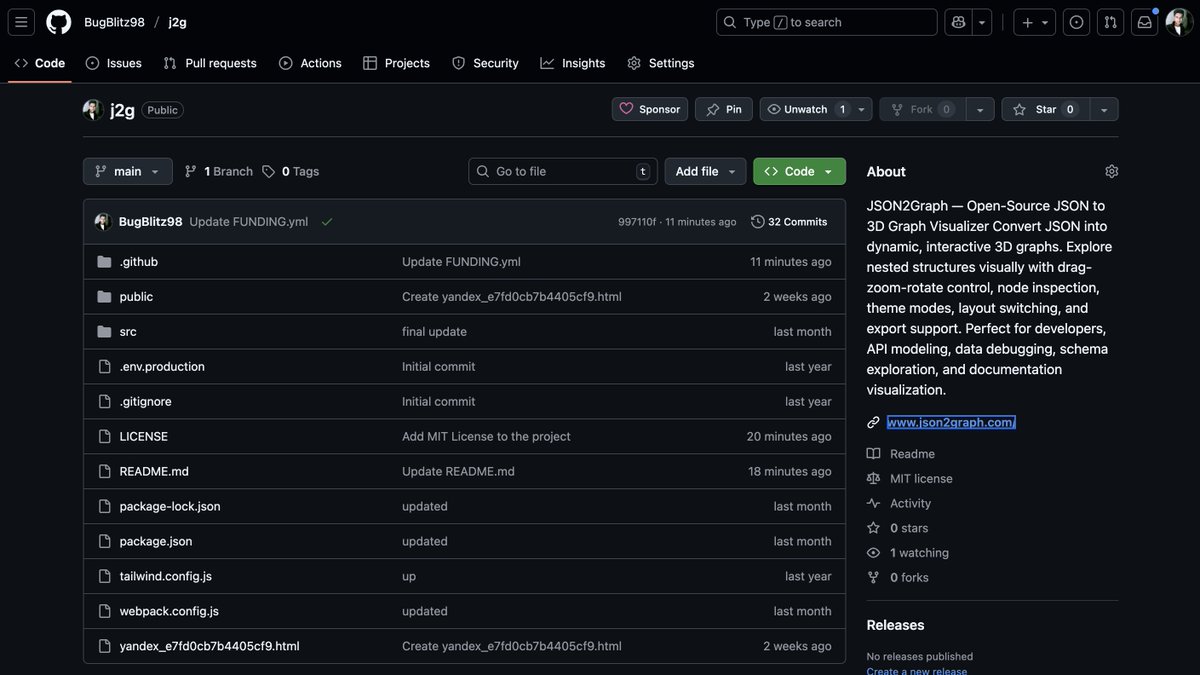Screen dimensions: 1200x675
Task: Open the Releases heading link
Action: (x=895, y=625)
